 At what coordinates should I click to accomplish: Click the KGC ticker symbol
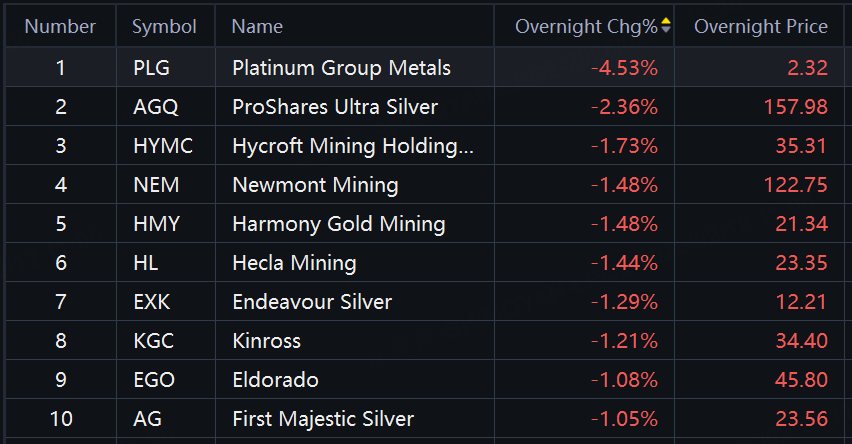[x=153, y=341]
